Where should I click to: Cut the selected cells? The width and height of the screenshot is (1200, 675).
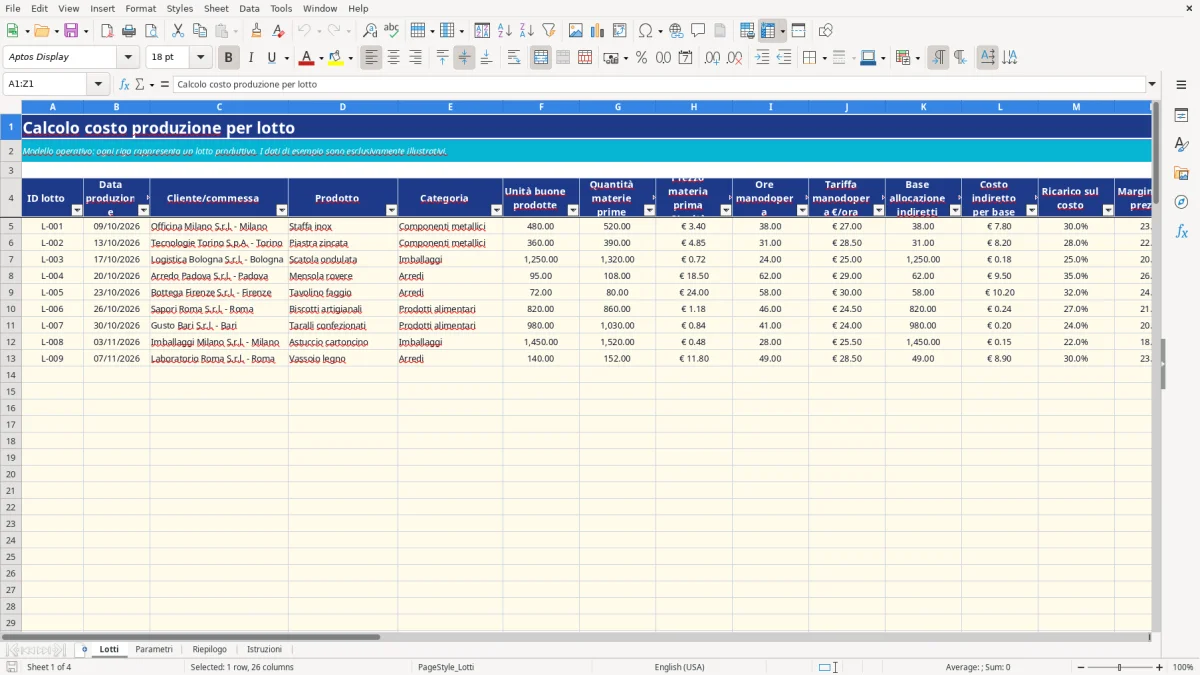coord(178,31)
